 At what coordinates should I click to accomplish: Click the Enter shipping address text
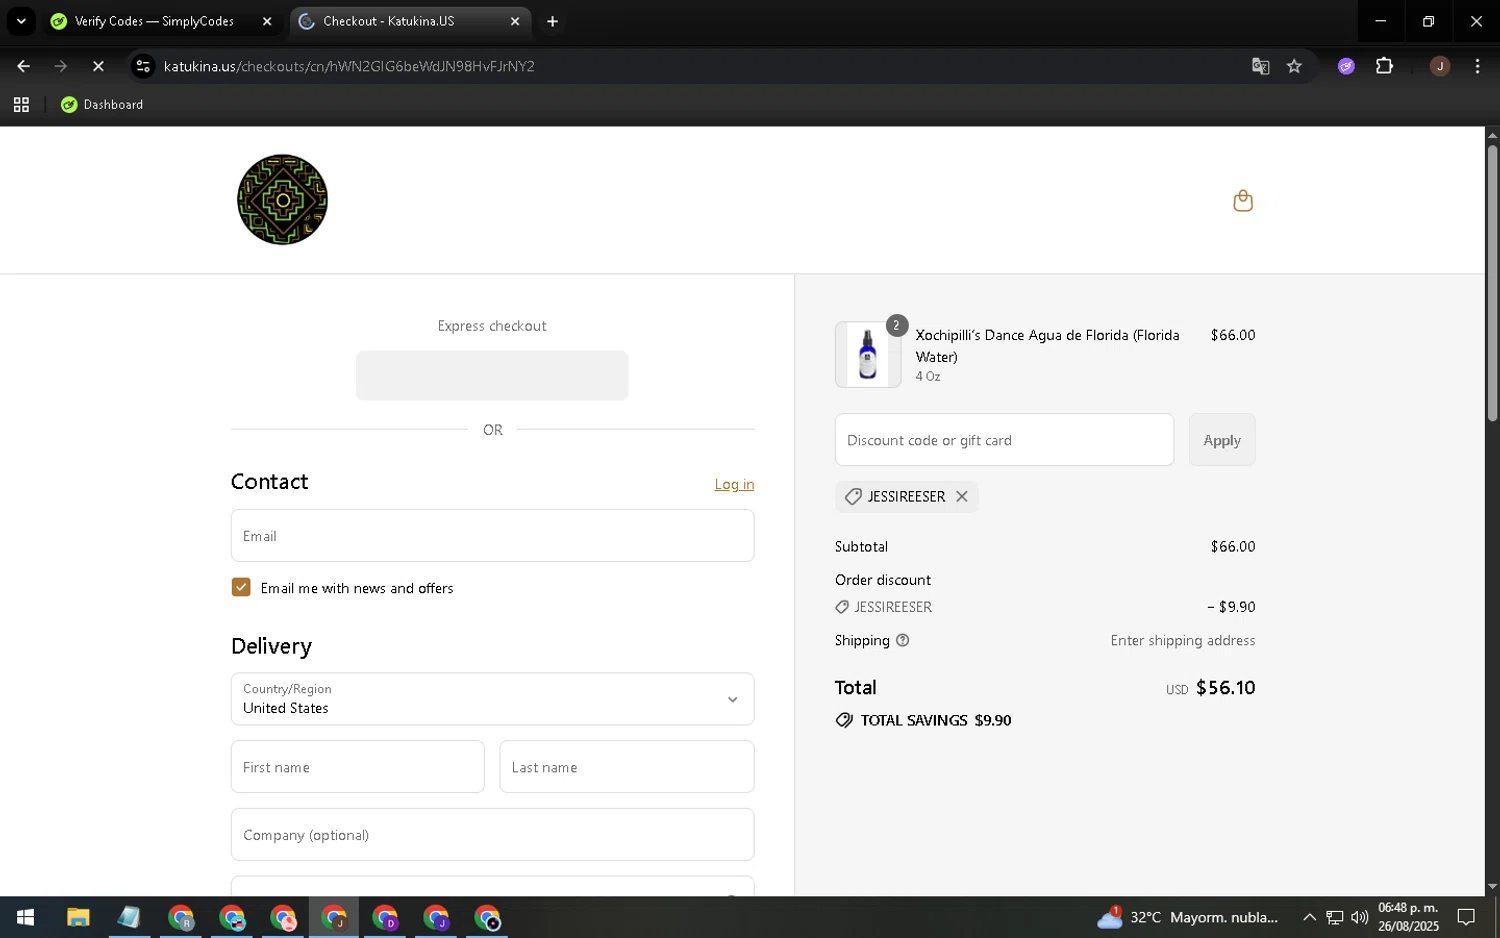(1182, 641)
